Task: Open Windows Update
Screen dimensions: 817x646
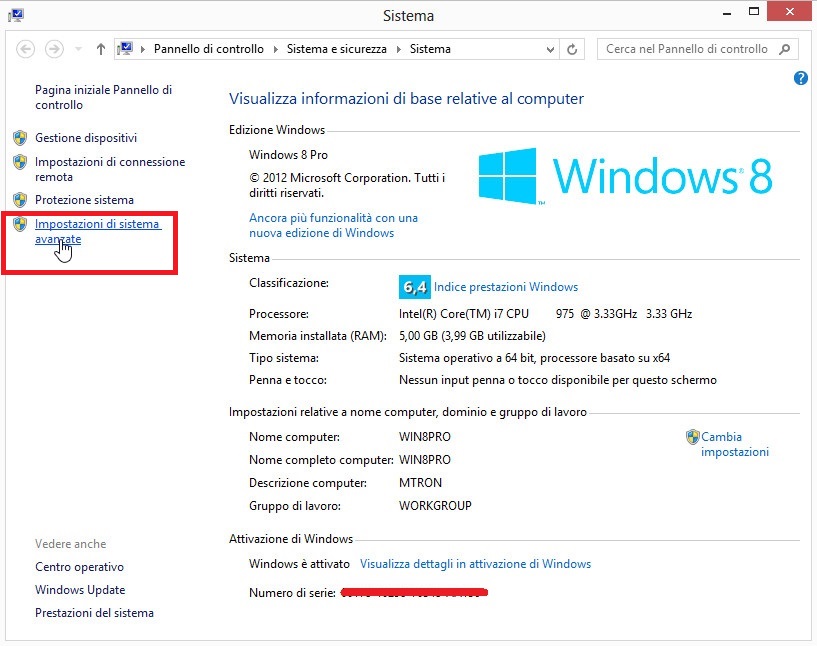Action: (80, 590)
